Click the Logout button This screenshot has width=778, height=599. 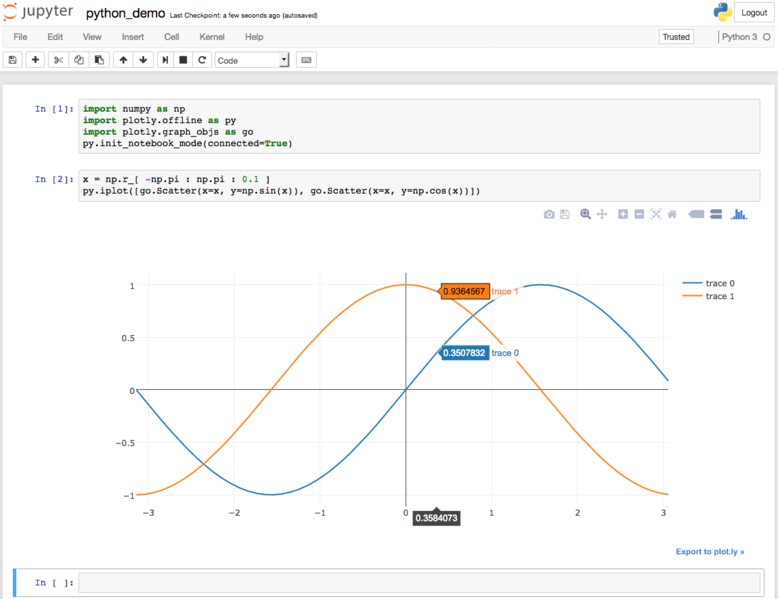754,13
